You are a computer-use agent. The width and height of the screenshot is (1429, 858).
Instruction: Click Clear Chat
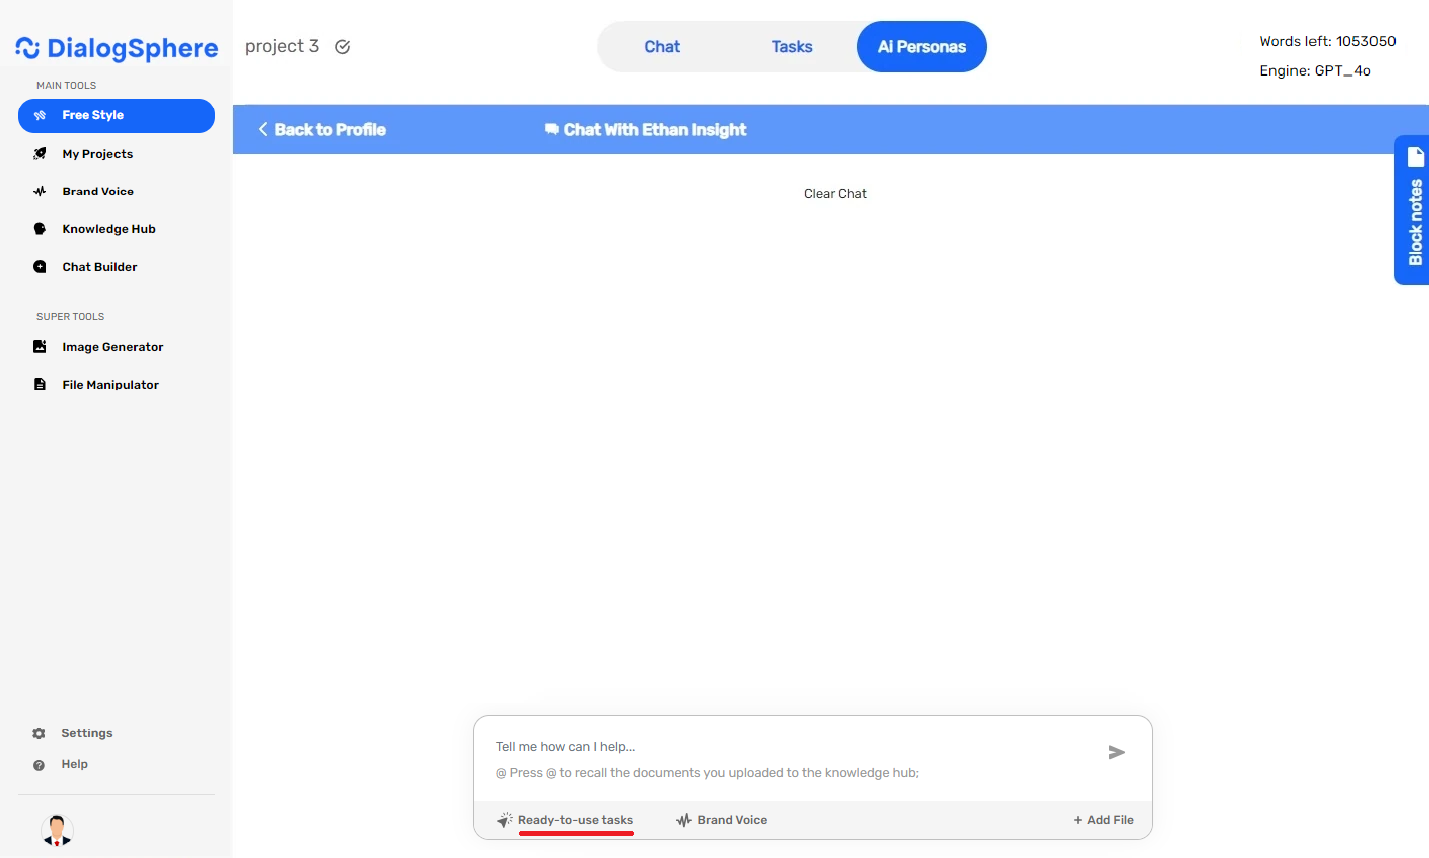(x=835, y=194)
